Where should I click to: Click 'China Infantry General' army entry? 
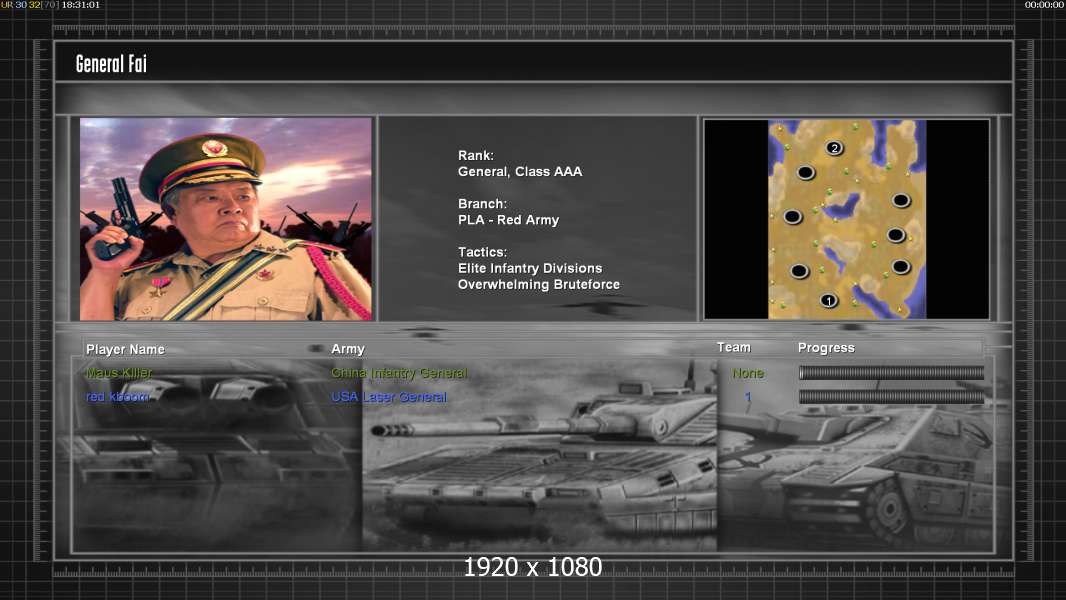coord(399,373)
